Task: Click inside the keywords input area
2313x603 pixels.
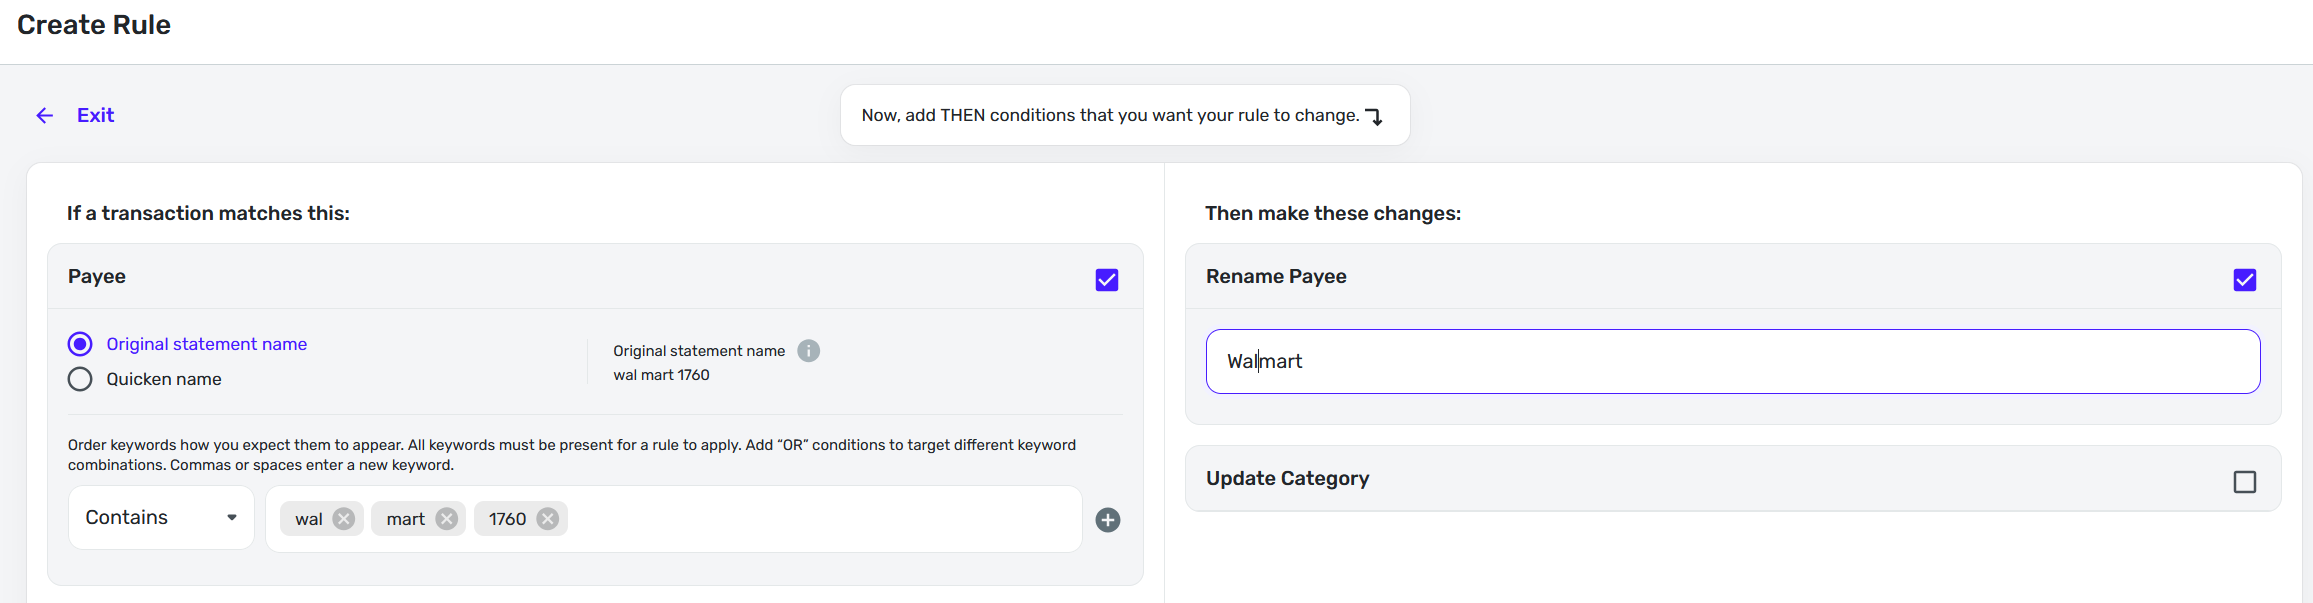Action: [x=820, y=519]
